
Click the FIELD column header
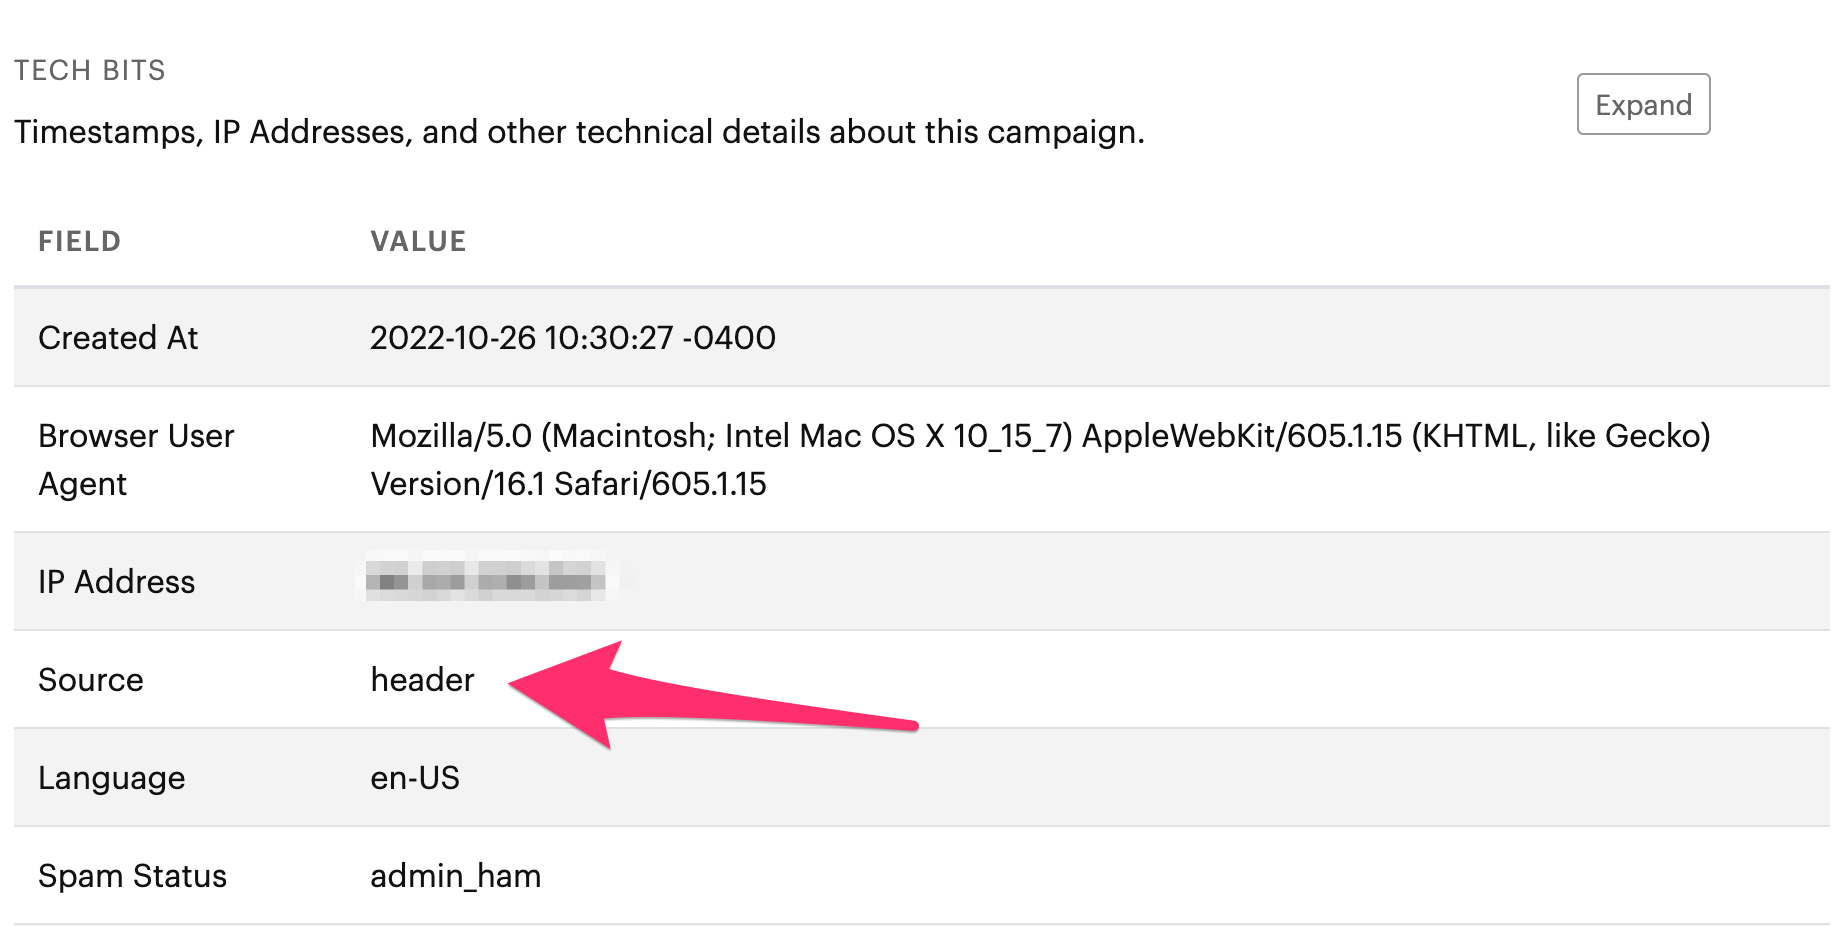click(79, 241)
